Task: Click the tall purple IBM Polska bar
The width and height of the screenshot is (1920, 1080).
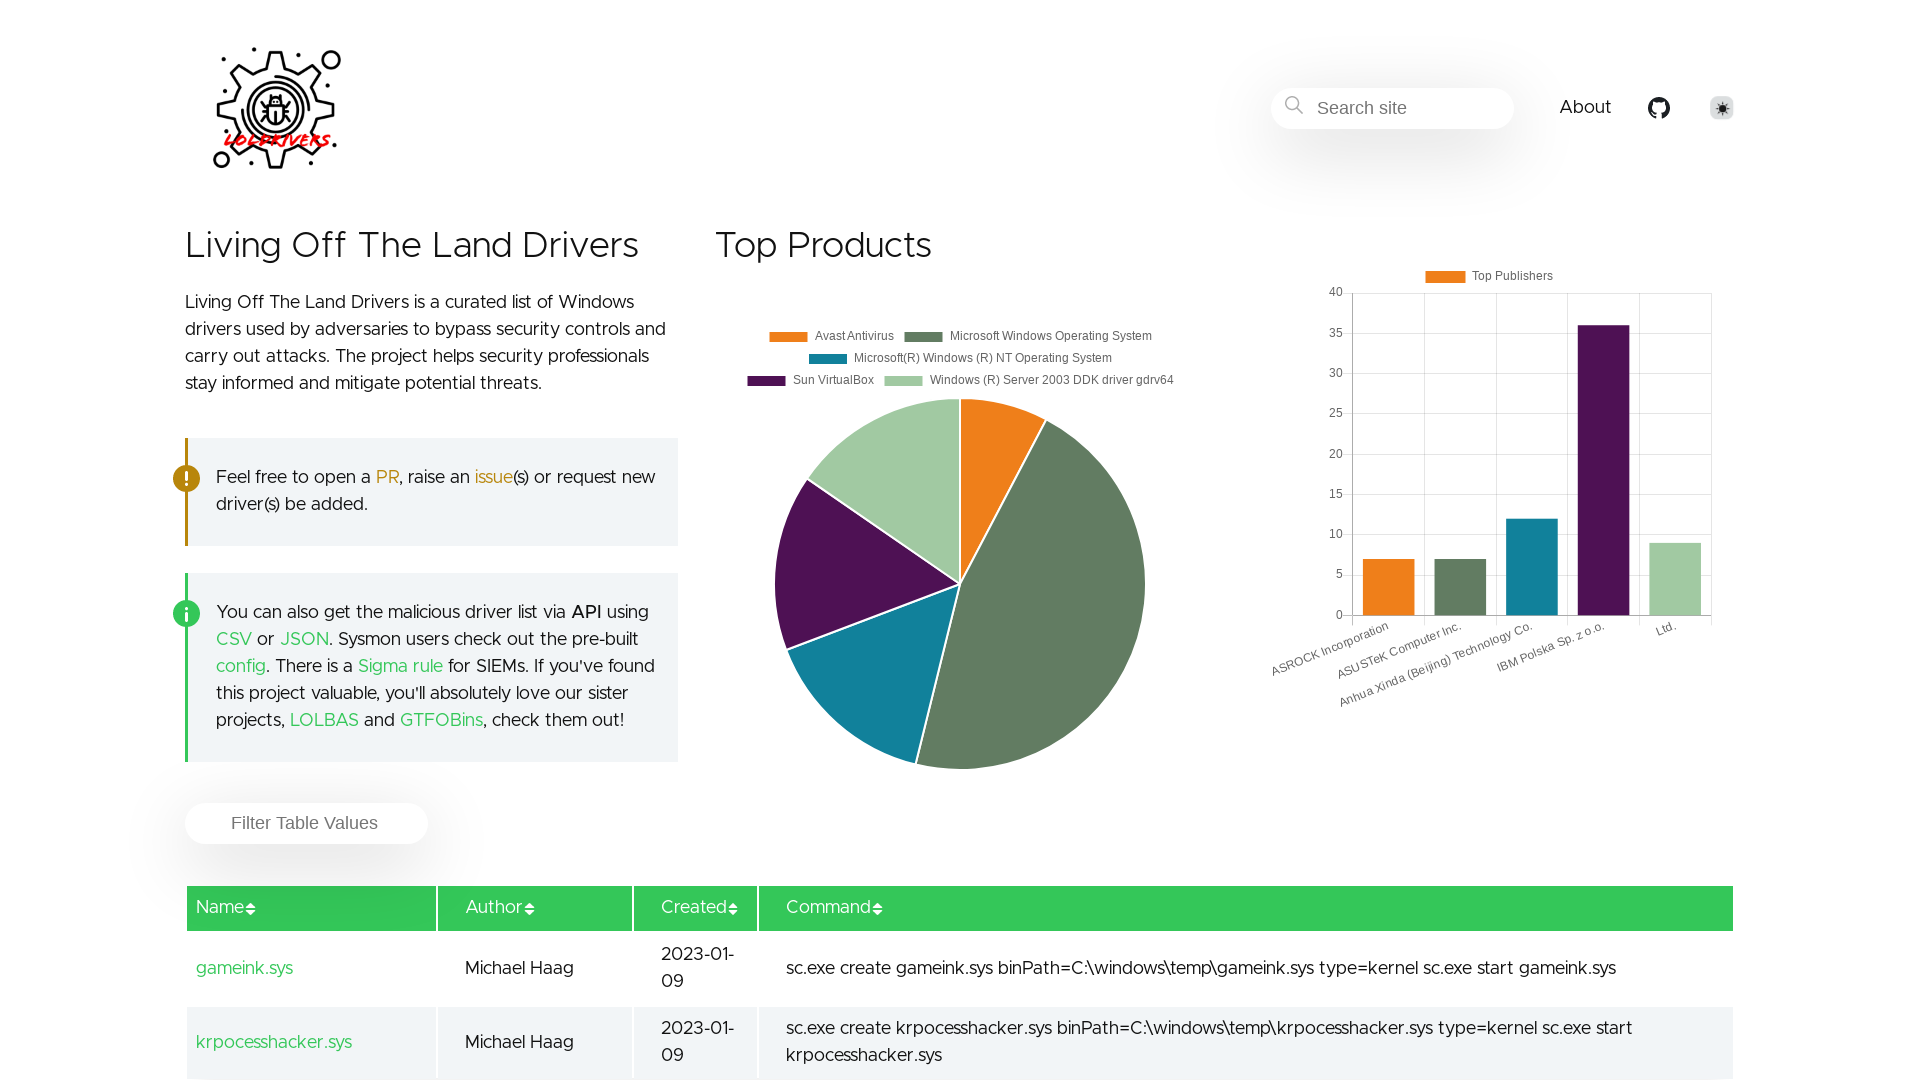Action: click(1603, 470)
